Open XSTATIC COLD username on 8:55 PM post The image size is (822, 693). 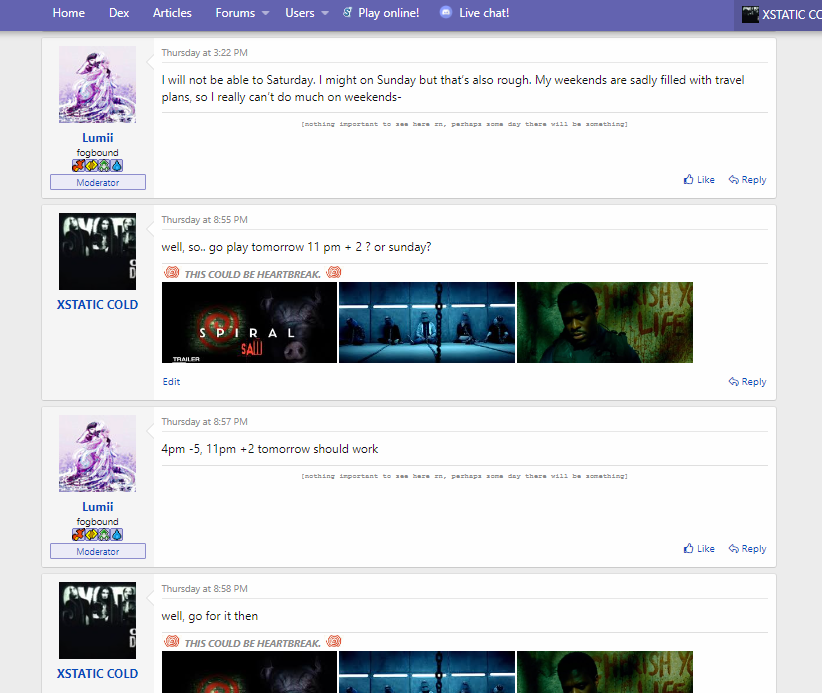[98, 305]
